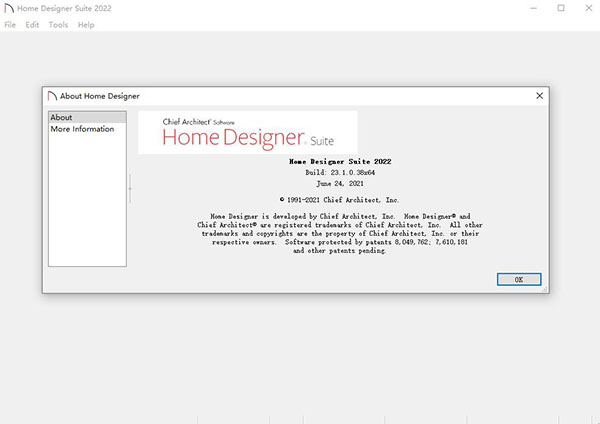Close the About Home Designer dialog
This screenshot has height=424, width=600.
click(540, 96)
